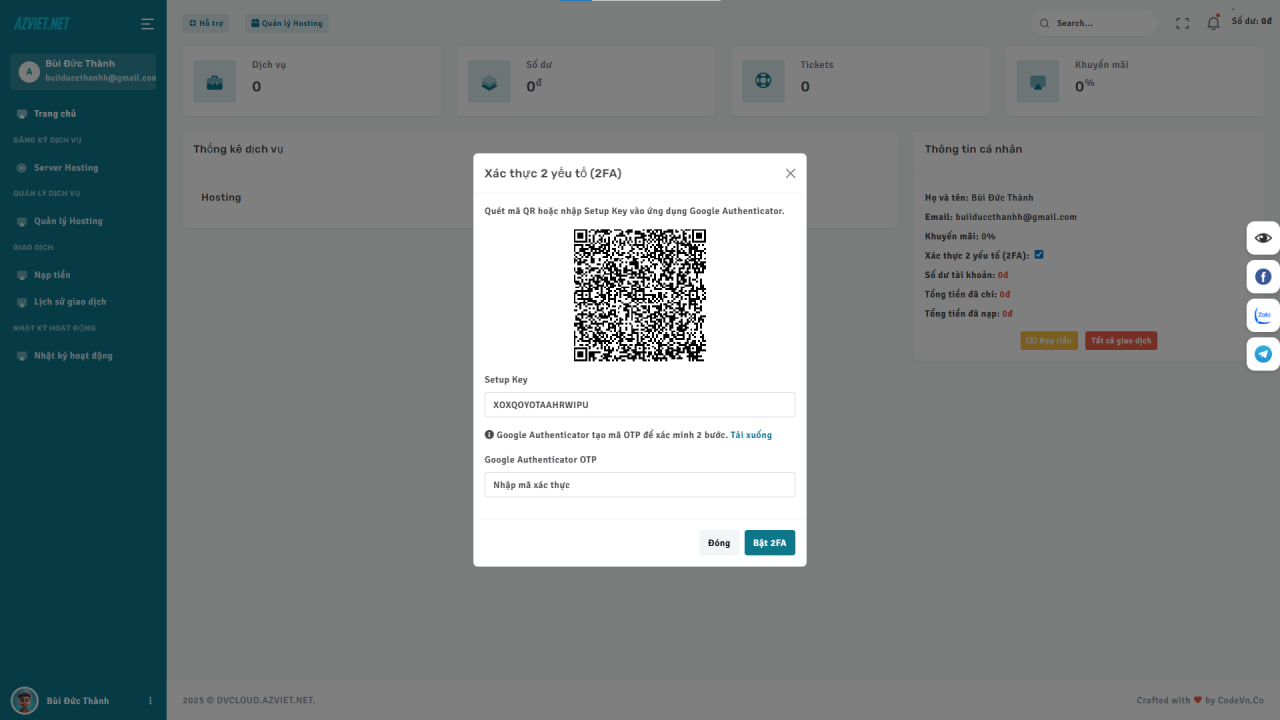Click the Bật 2FA button
This screenshot has height=720, width=1280.
click(x=769, y=543)
